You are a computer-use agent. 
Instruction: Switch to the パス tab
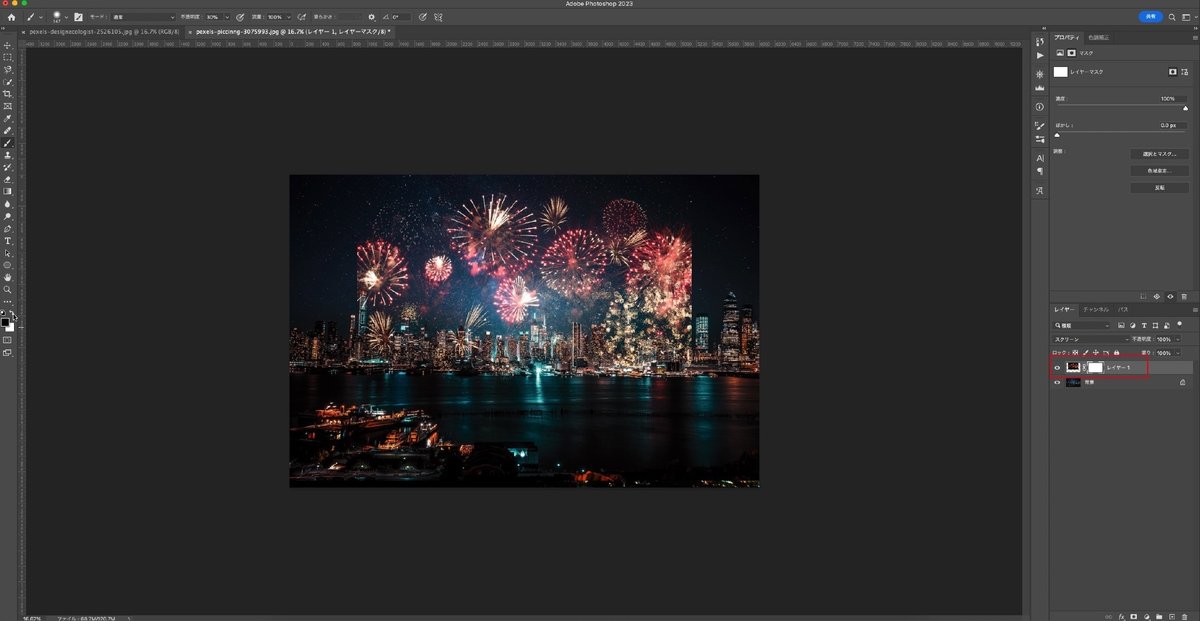[1123, 310]
